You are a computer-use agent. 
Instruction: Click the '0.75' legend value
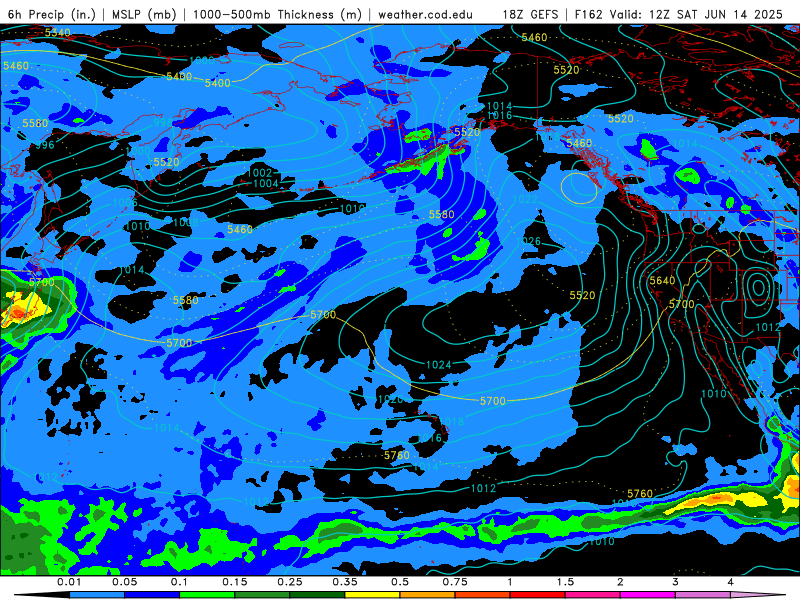click(x=455, y=582)
